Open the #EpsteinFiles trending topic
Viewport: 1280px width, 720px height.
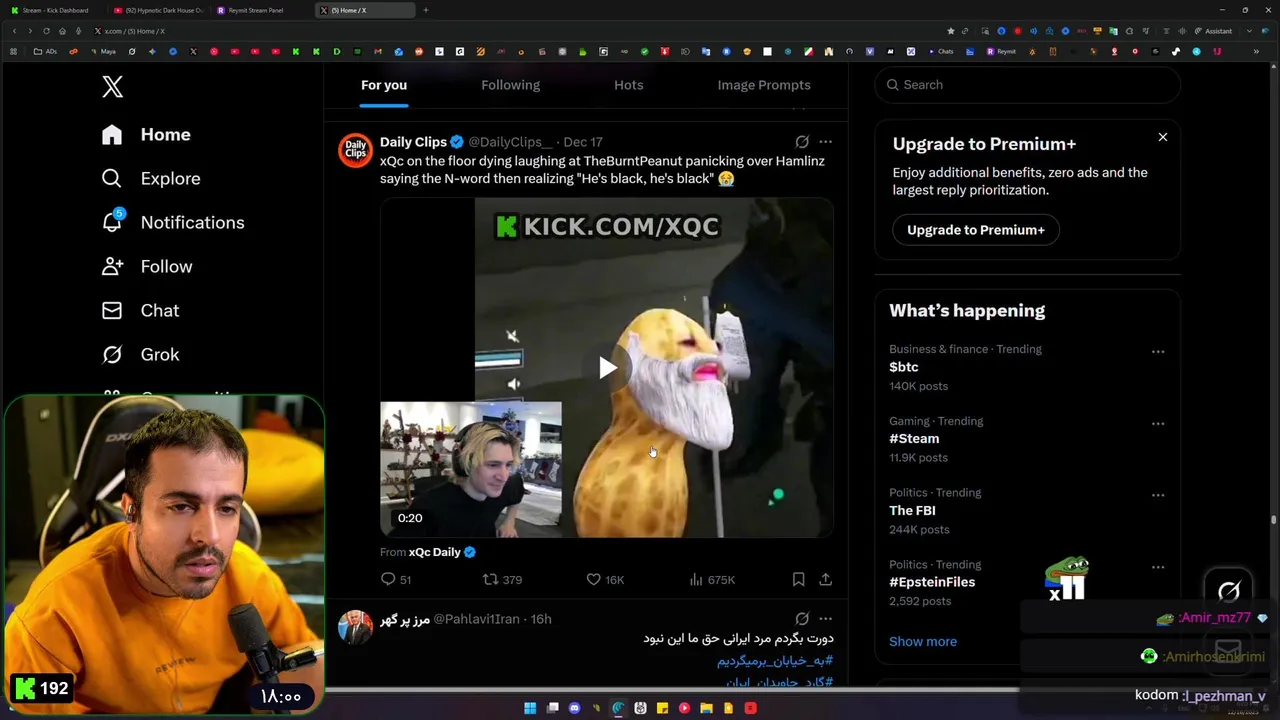point(932,582)
